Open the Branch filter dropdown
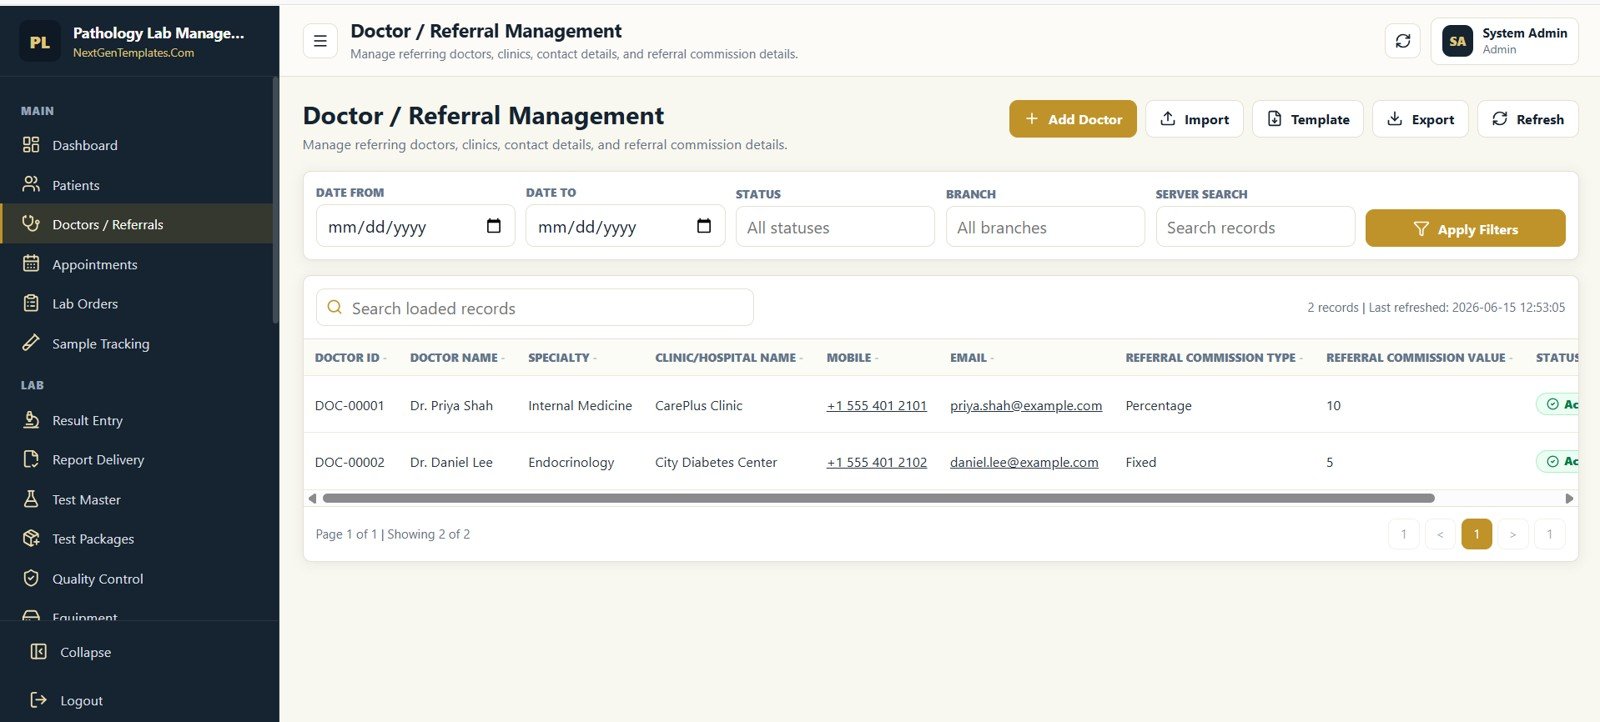This screenshot has height=722, width=1600. click(1045, 227)
